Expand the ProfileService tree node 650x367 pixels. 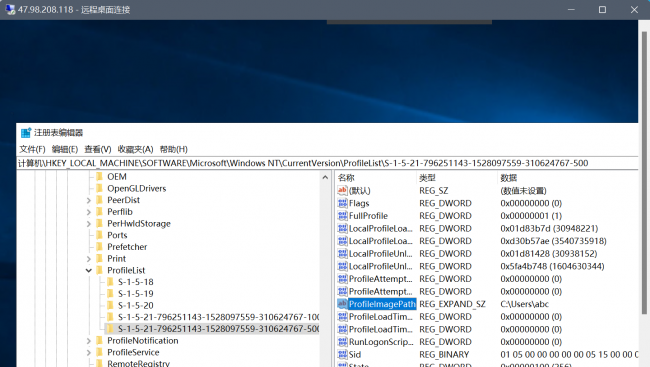tap(89, 352)
